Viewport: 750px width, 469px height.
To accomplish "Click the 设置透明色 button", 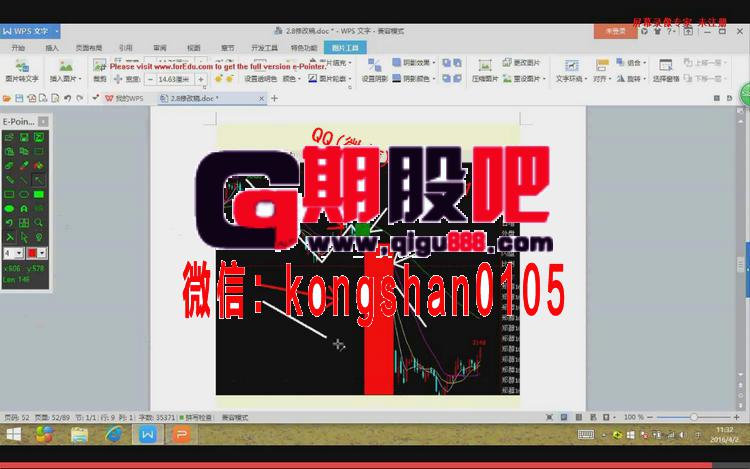I will click(x=260, y=79).
